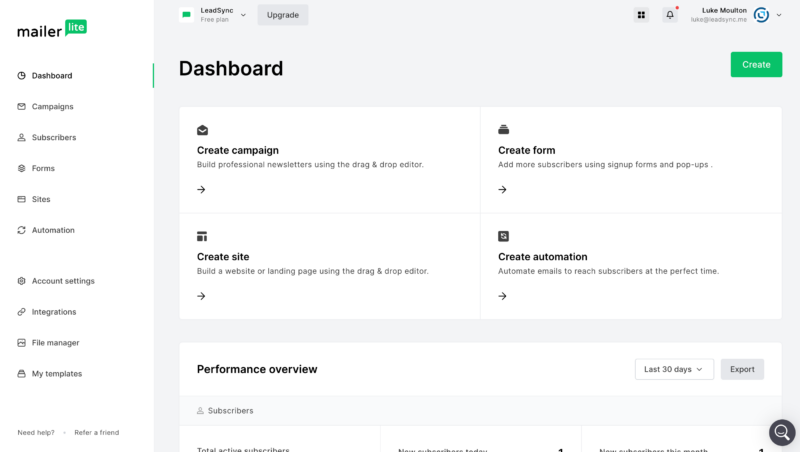Viewport: 800px width, 452px height.
Task: Open the live chat support bubble
Action: tap(782, 432)
